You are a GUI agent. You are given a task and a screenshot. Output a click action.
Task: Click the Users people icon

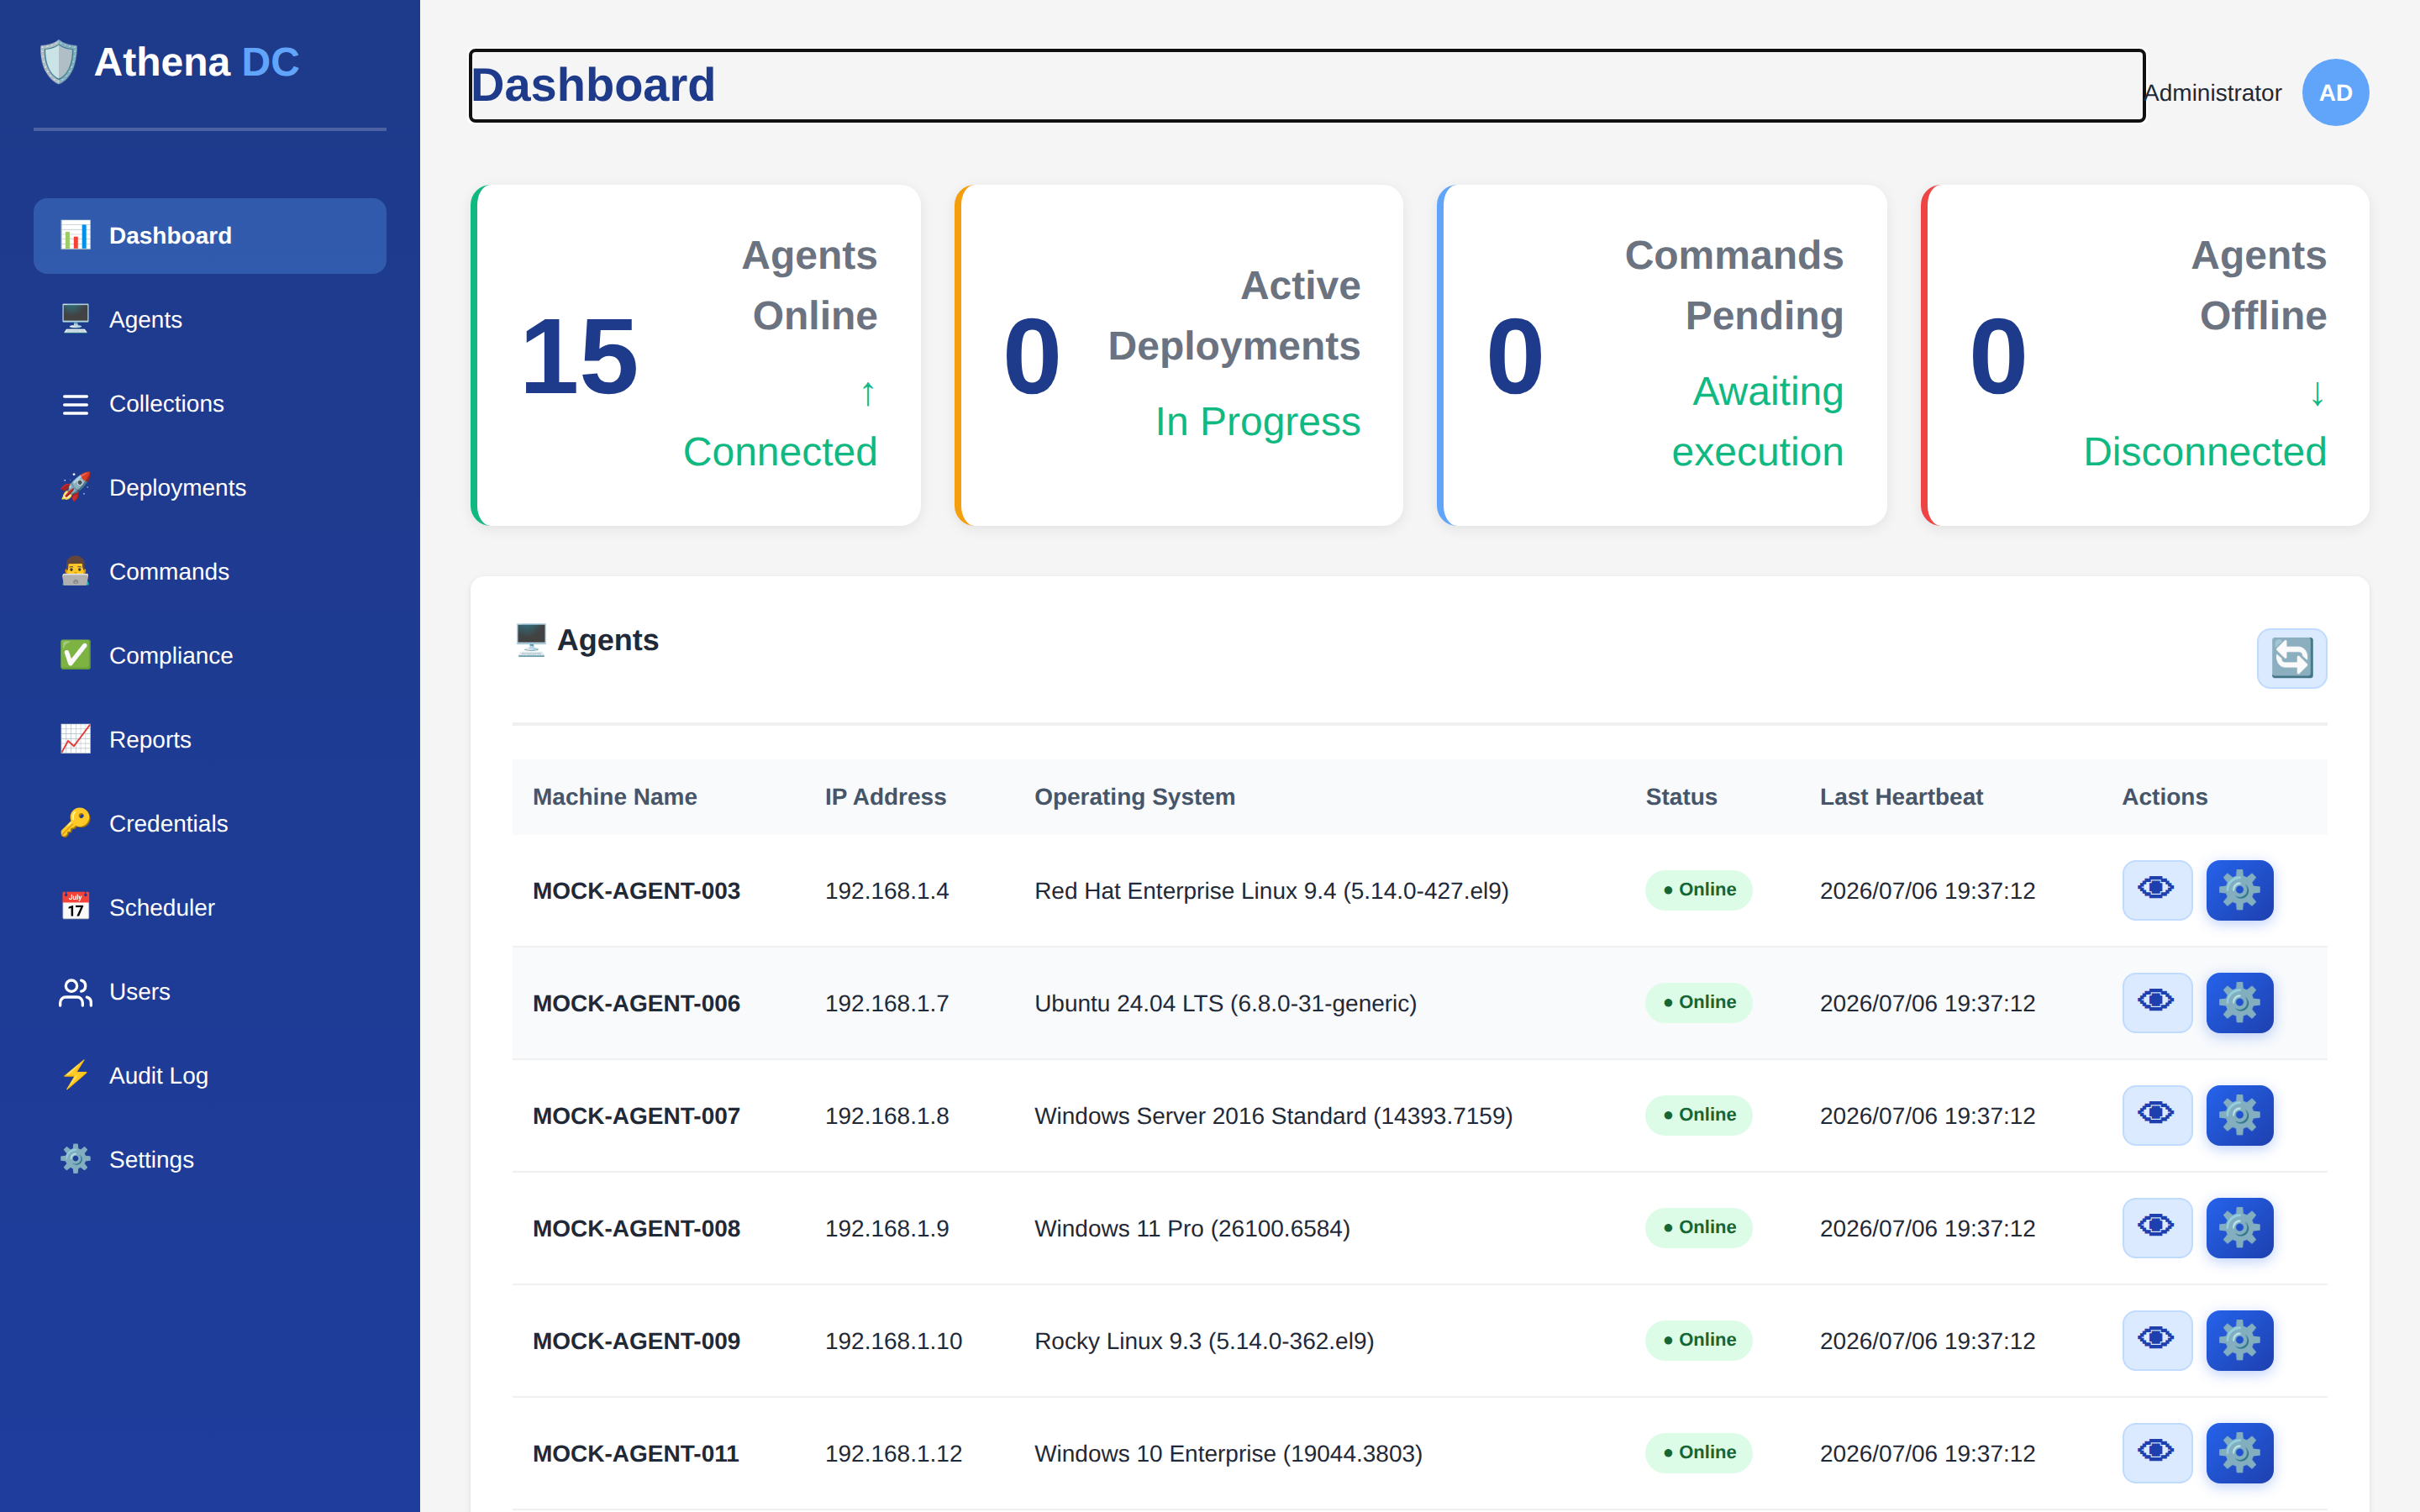coord(75,992)
